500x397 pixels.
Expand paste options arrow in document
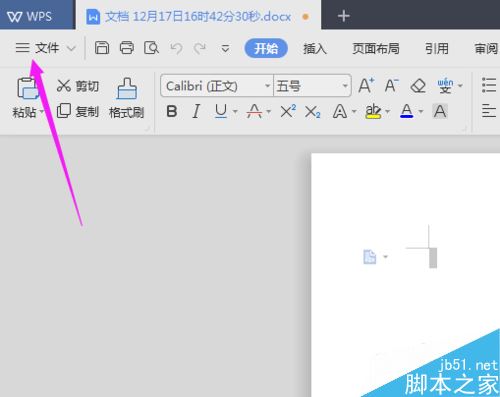(x=386, y=257)
